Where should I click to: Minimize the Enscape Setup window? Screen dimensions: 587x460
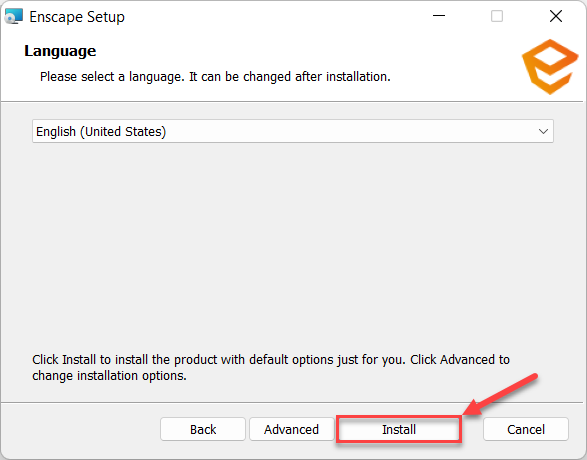point(439,16)
